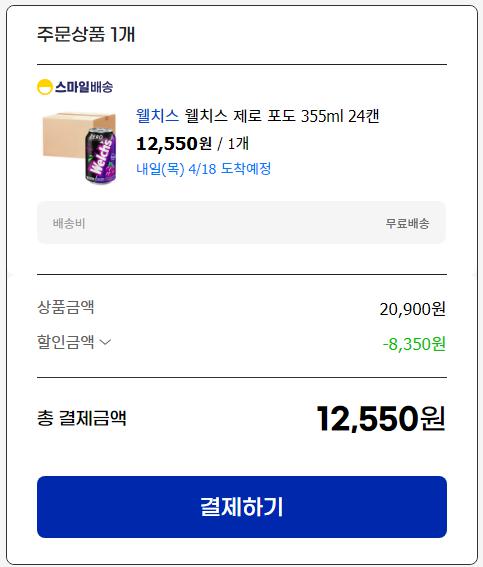Click the 결제하기 payment button
This screenshot has width=483, height=567.
[x=242, y=507]
